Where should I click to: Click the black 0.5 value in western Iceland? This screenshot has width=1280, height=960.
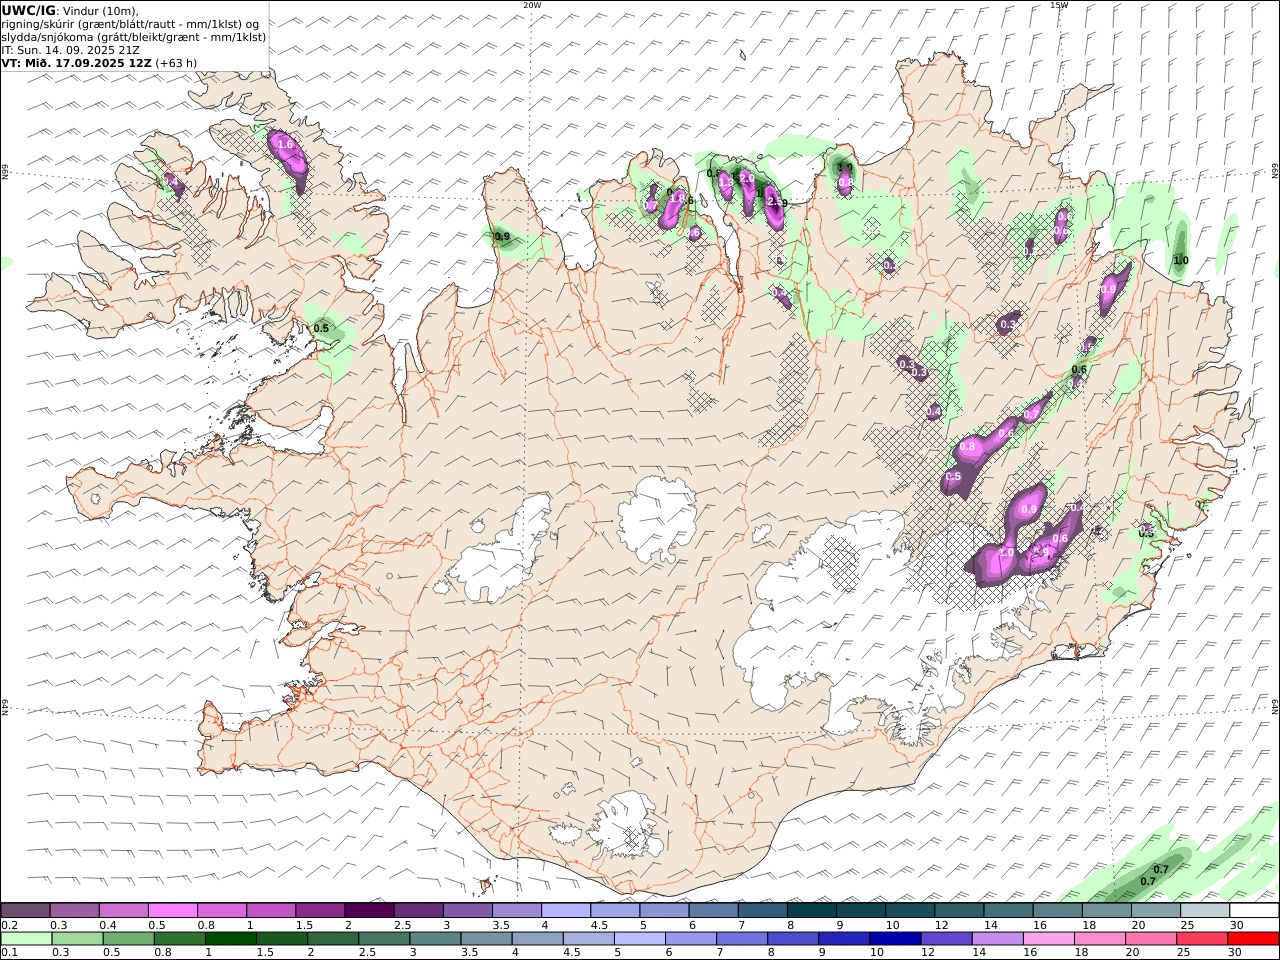321,328
